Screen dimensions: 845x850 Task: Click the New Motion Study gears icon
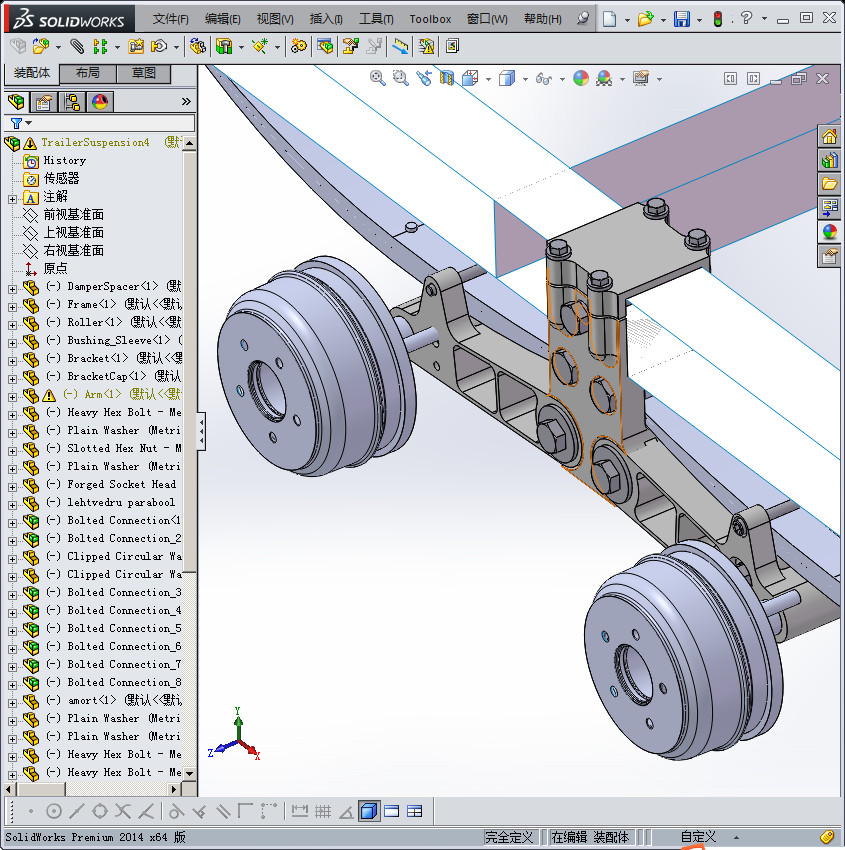298,47
